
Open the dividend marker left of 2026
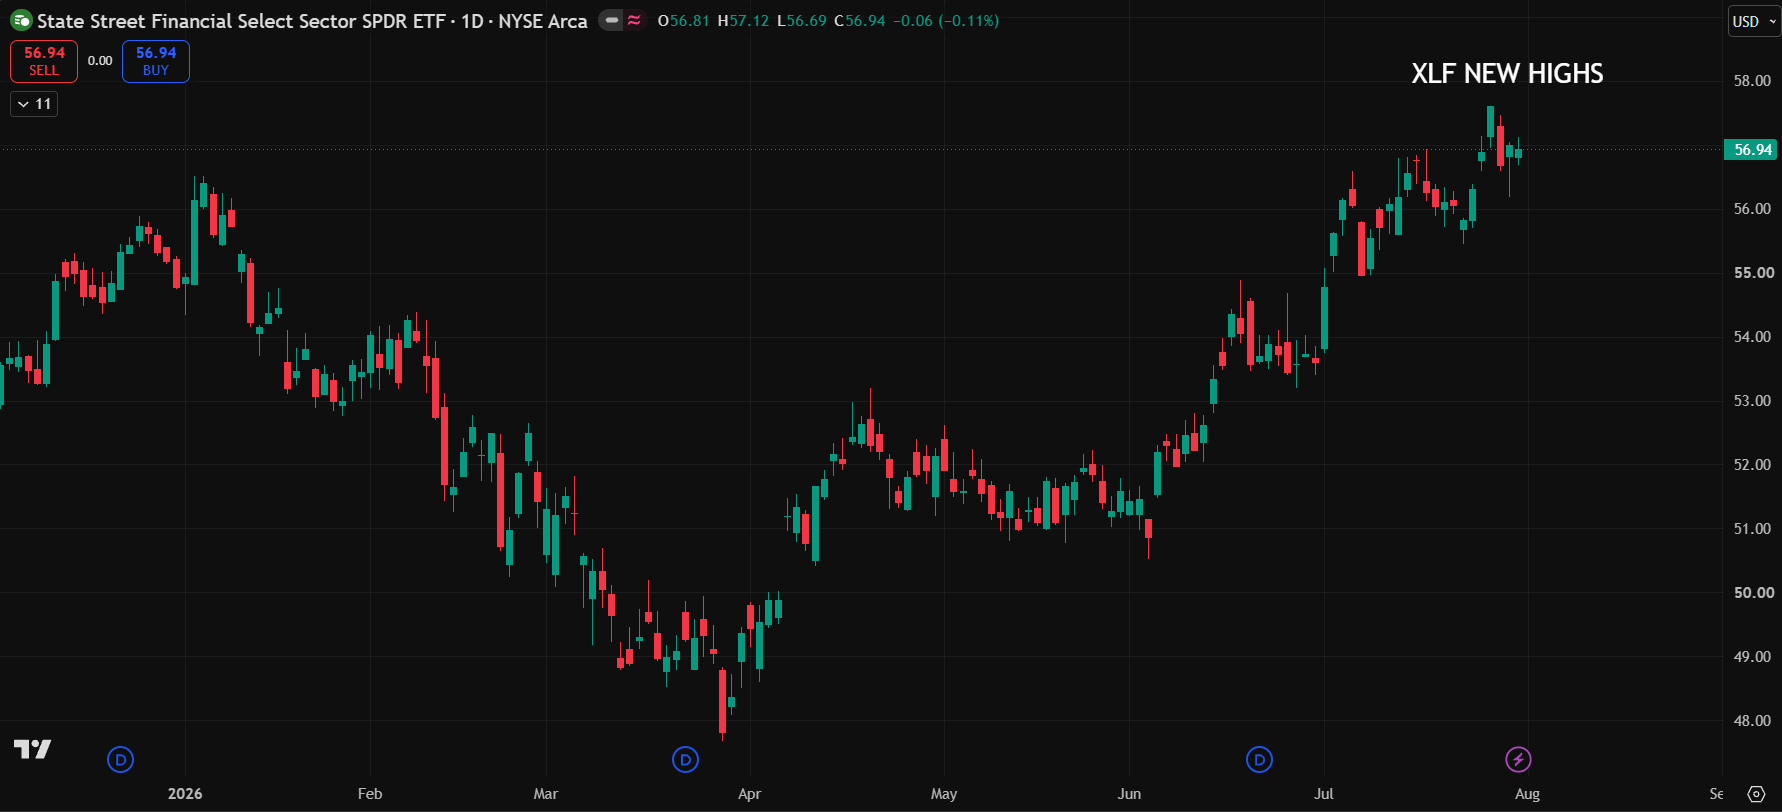tap(120, 760)
